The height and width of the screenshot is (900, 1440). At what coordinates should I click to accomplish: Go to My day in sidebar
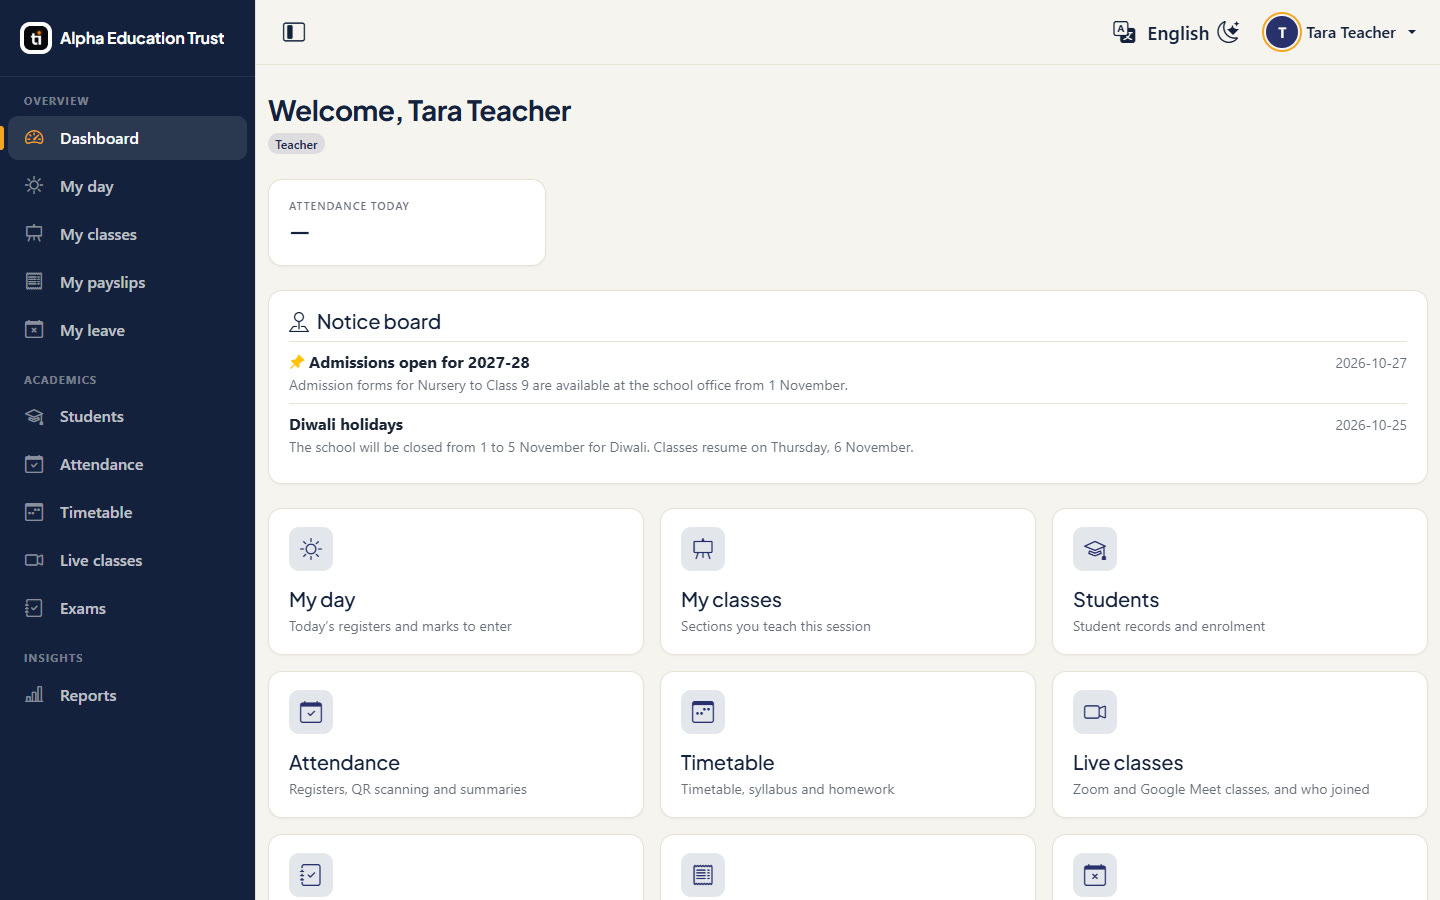[128, 186]
